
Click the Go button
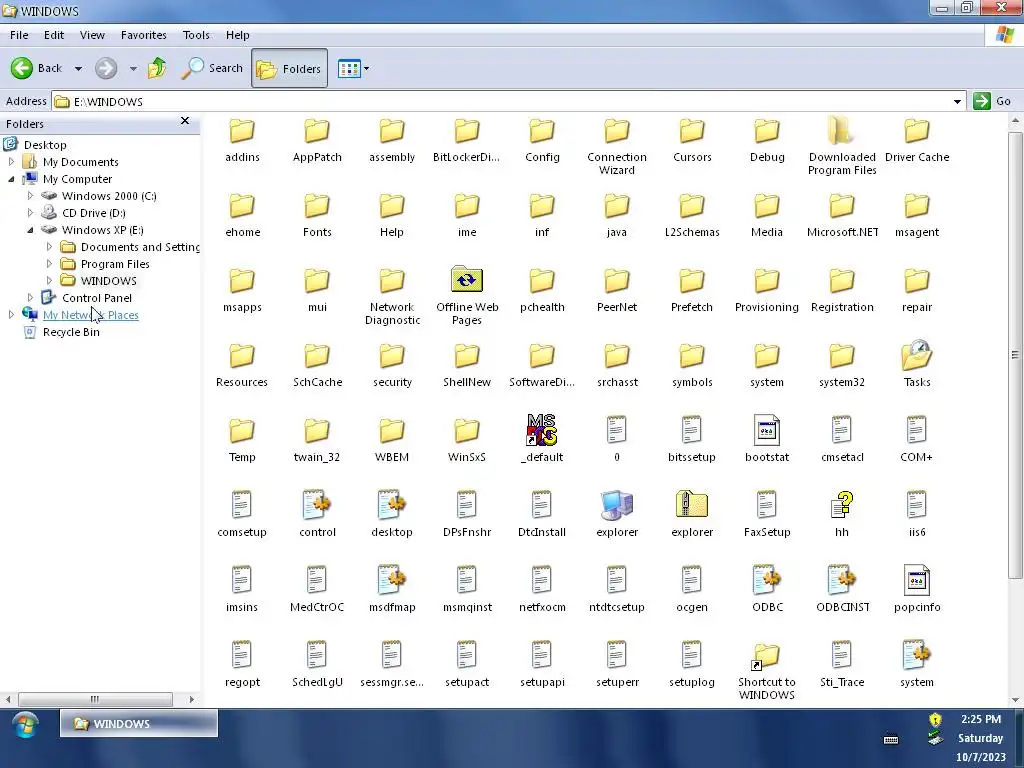(992, 101)
